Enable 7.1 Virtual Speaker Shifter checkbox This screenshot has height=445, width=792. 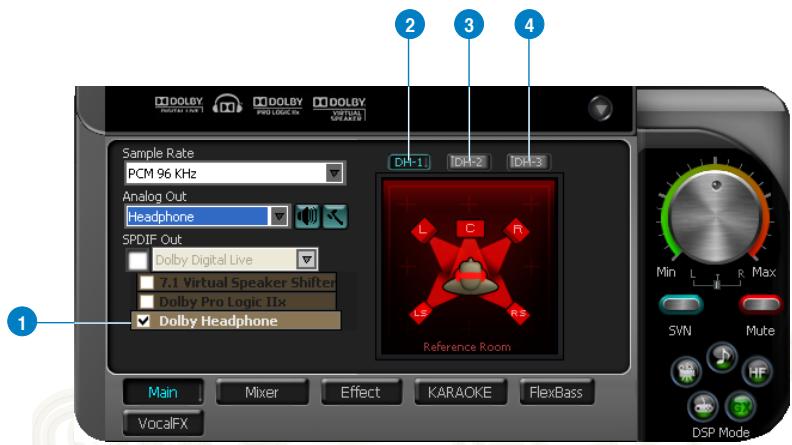(x=146, y=282)
